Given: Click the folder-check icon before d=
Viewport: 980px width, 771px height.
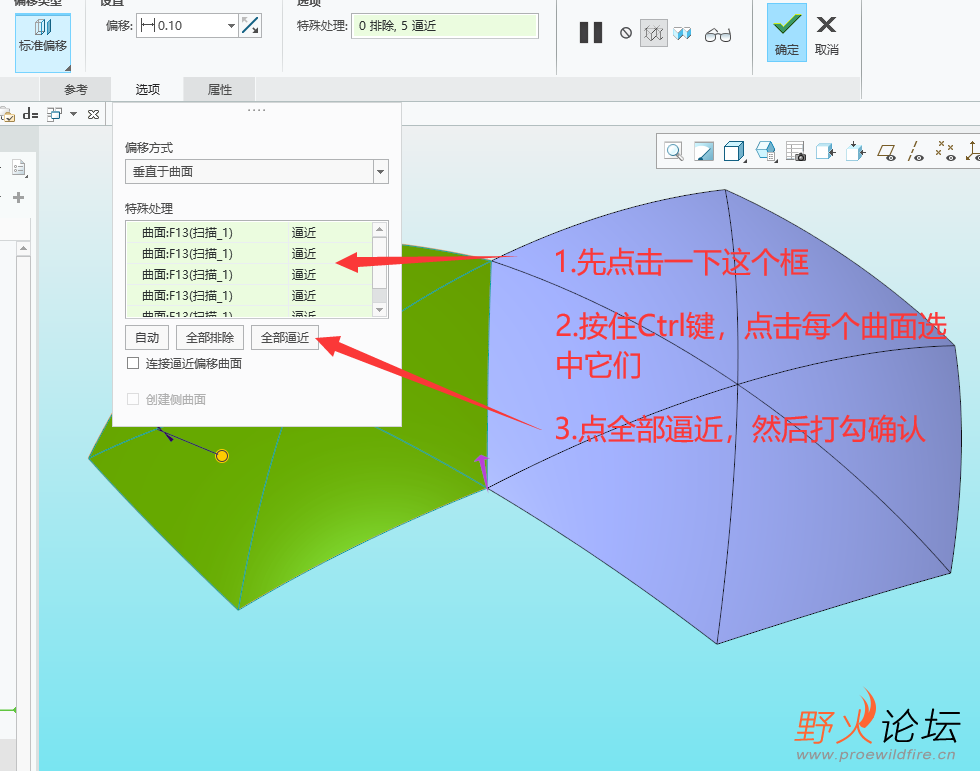Looking at the screenshot, I should click(x=8, y=114).
